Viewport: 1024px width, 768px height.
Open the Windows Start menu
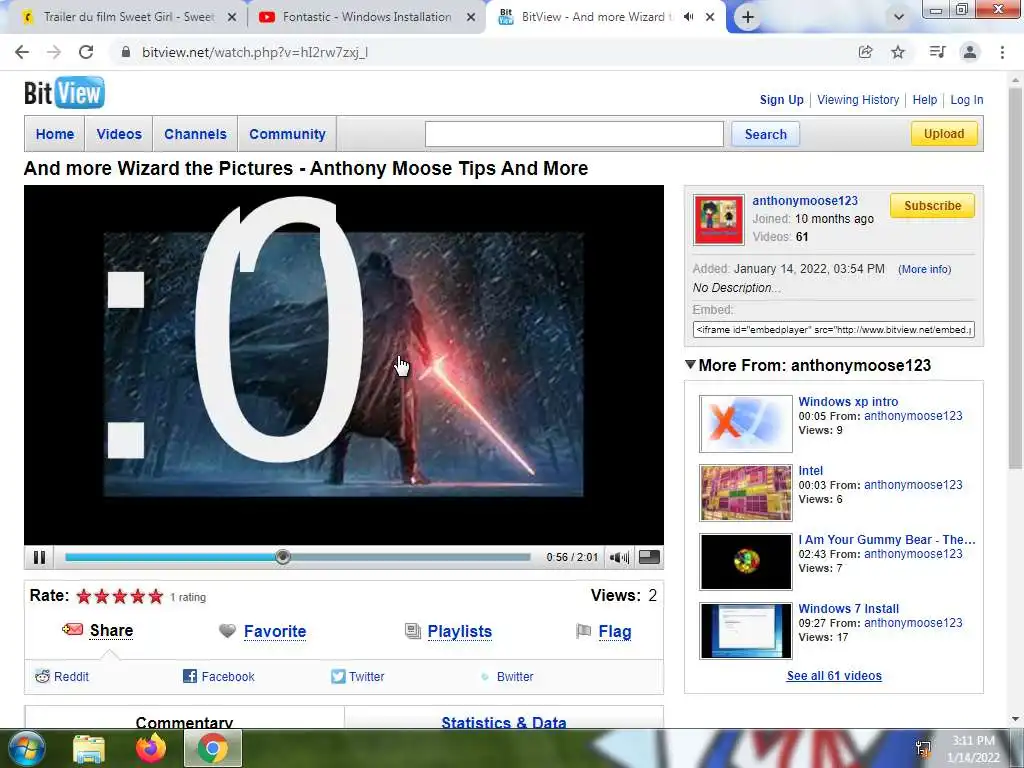point(26,748)
